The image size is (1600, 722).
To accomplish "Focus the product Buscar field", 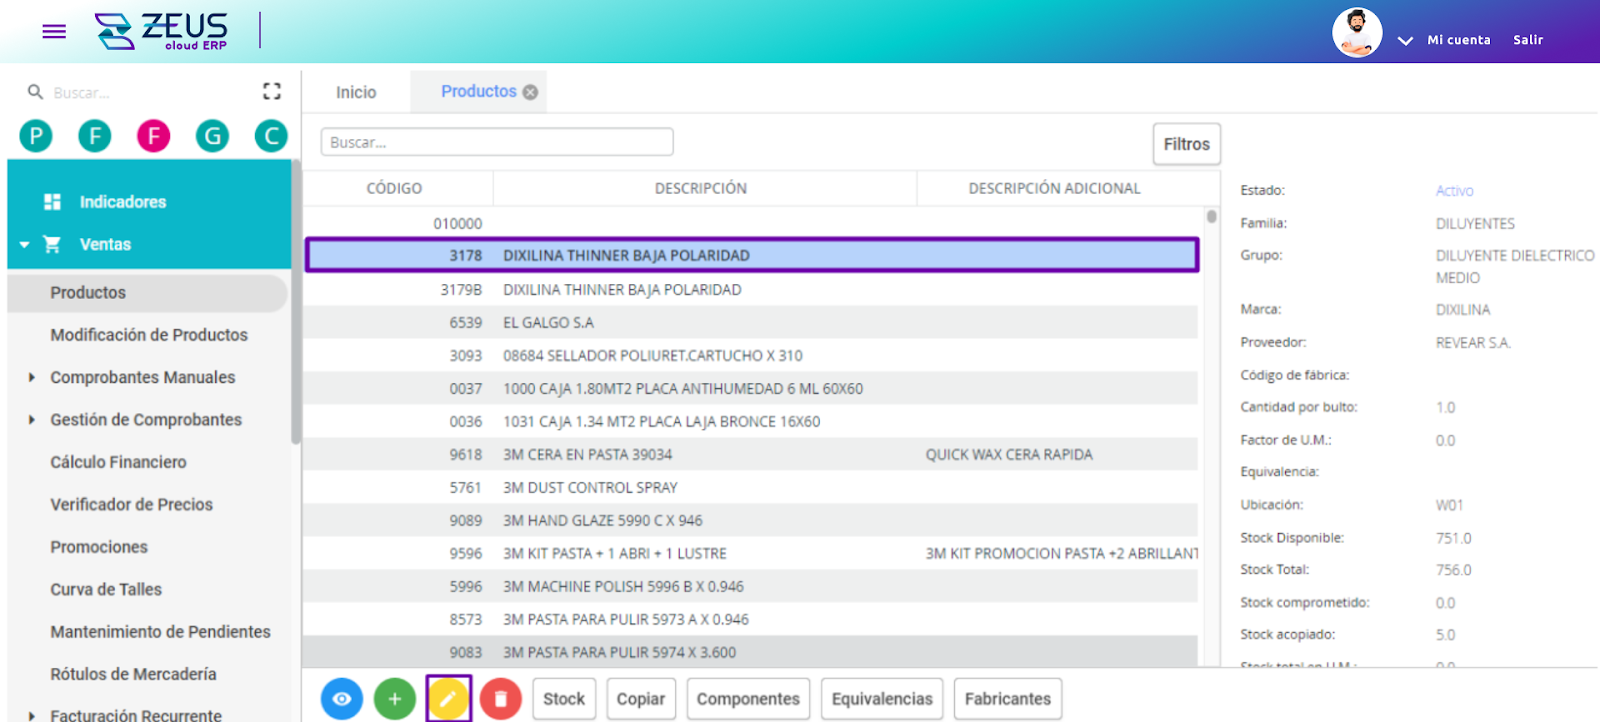I will (x=497, y=142).
